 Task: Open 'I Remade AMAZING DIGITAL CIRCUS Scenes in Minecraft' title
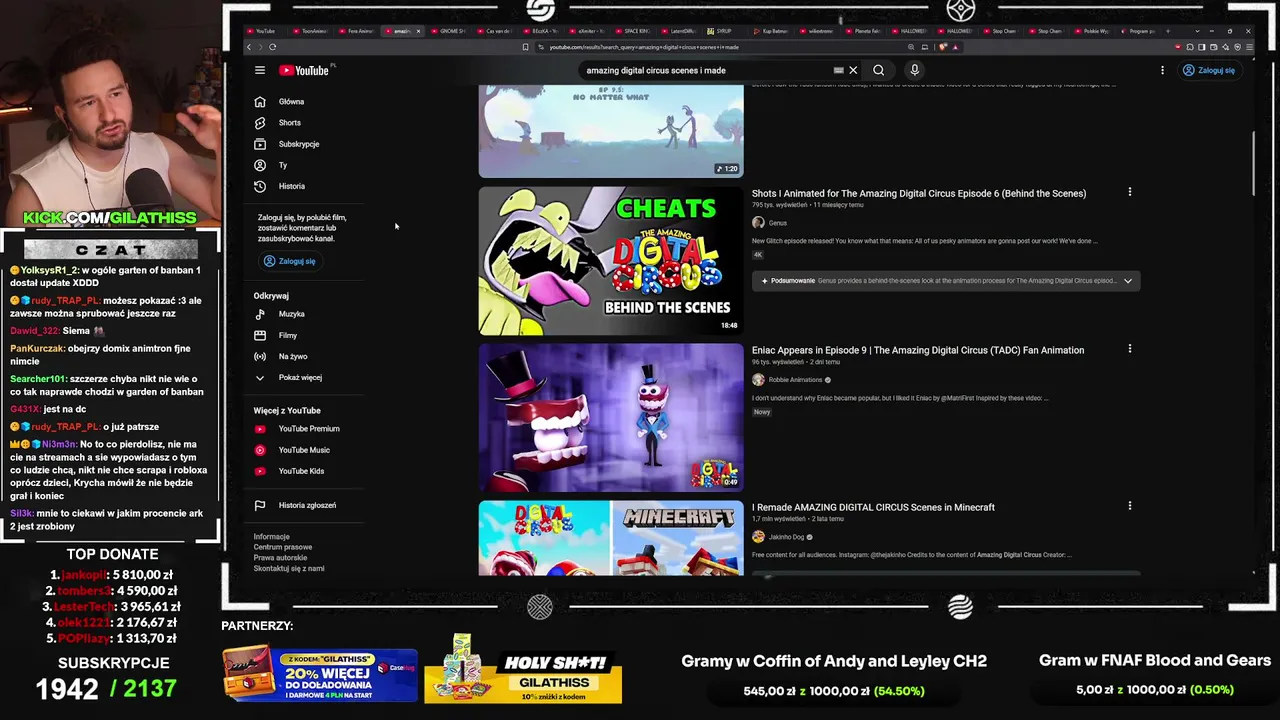(x=873, y=507)
